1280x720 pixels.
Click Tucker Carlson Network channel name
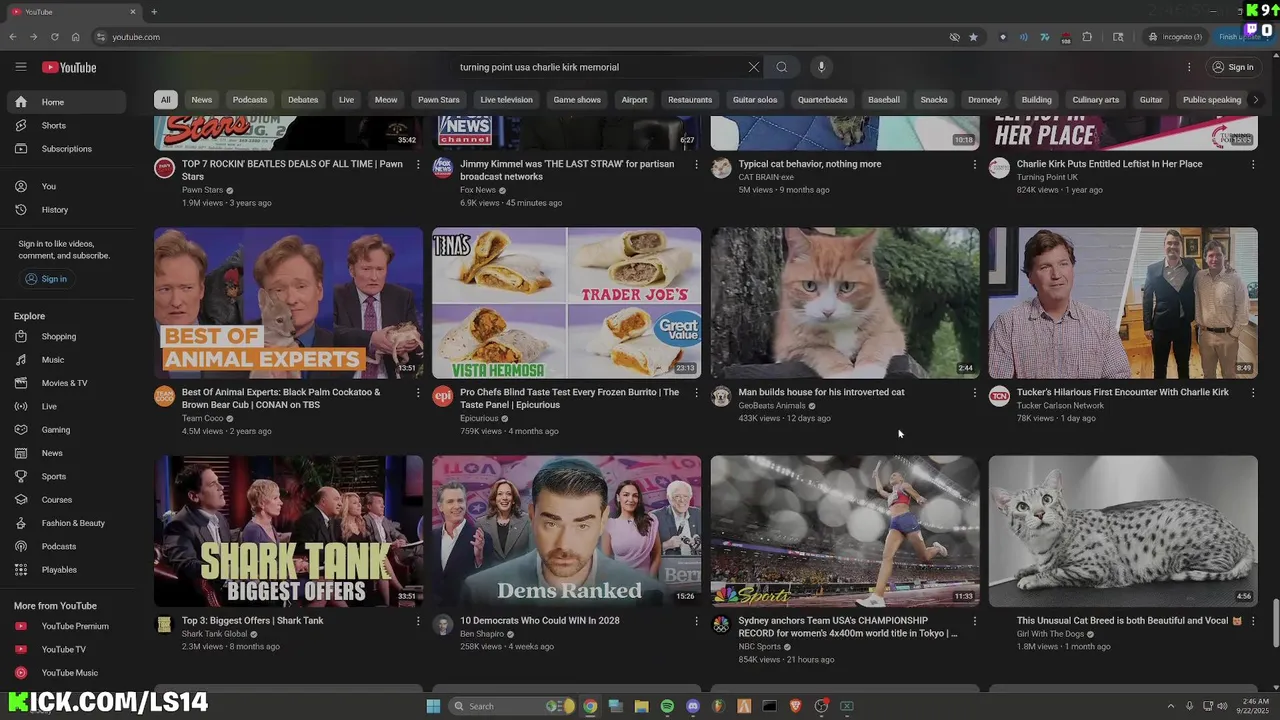(x=1060, y=406)
